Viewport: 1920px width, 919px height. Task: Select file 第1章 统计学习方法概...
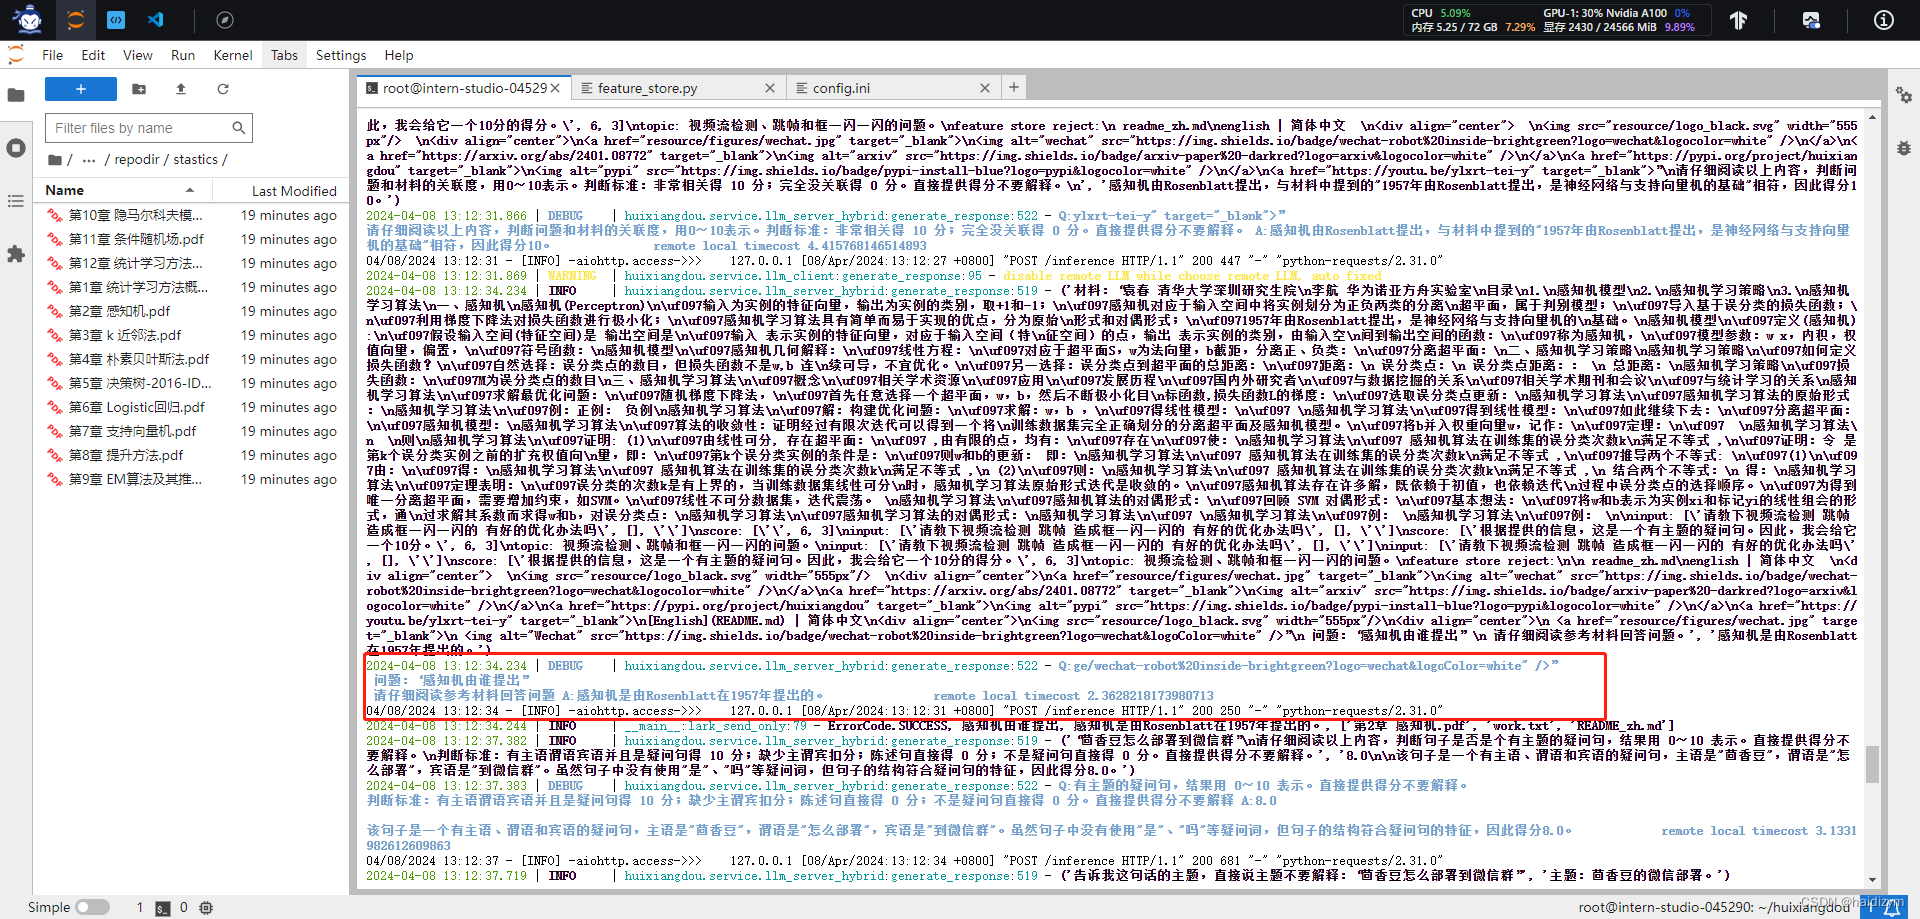[x=192, y=287]
